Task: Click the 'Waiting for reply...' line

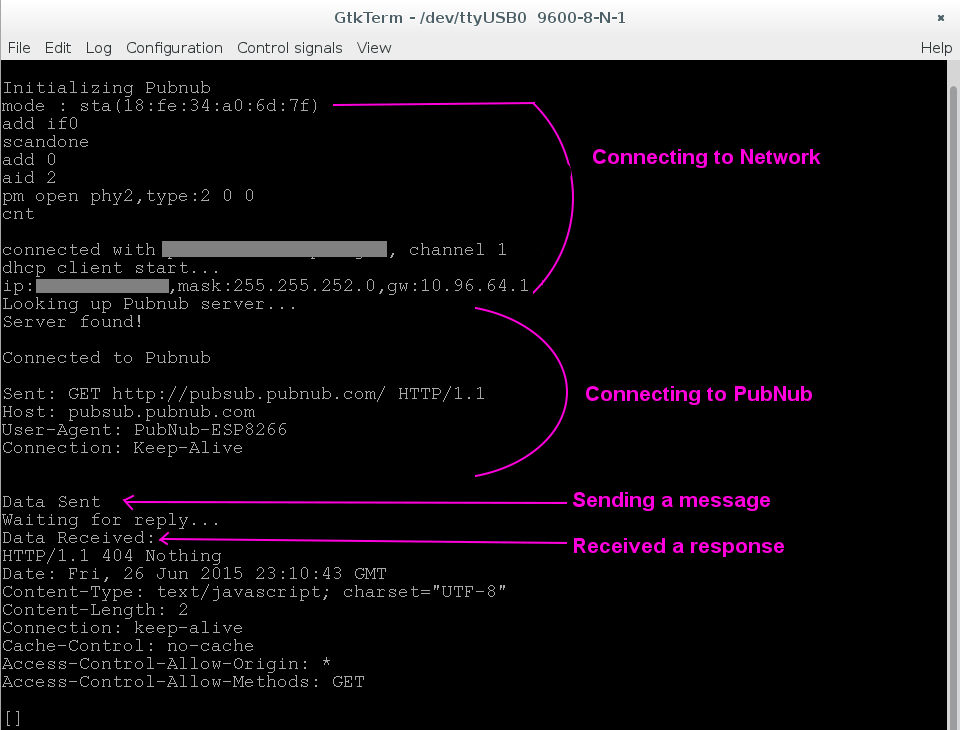Action: [111, 521]
